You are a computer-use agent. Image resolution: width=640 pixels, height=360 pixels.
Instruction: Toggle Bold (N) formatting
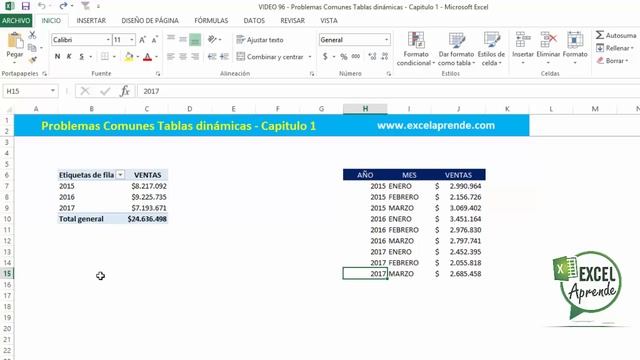58,56
